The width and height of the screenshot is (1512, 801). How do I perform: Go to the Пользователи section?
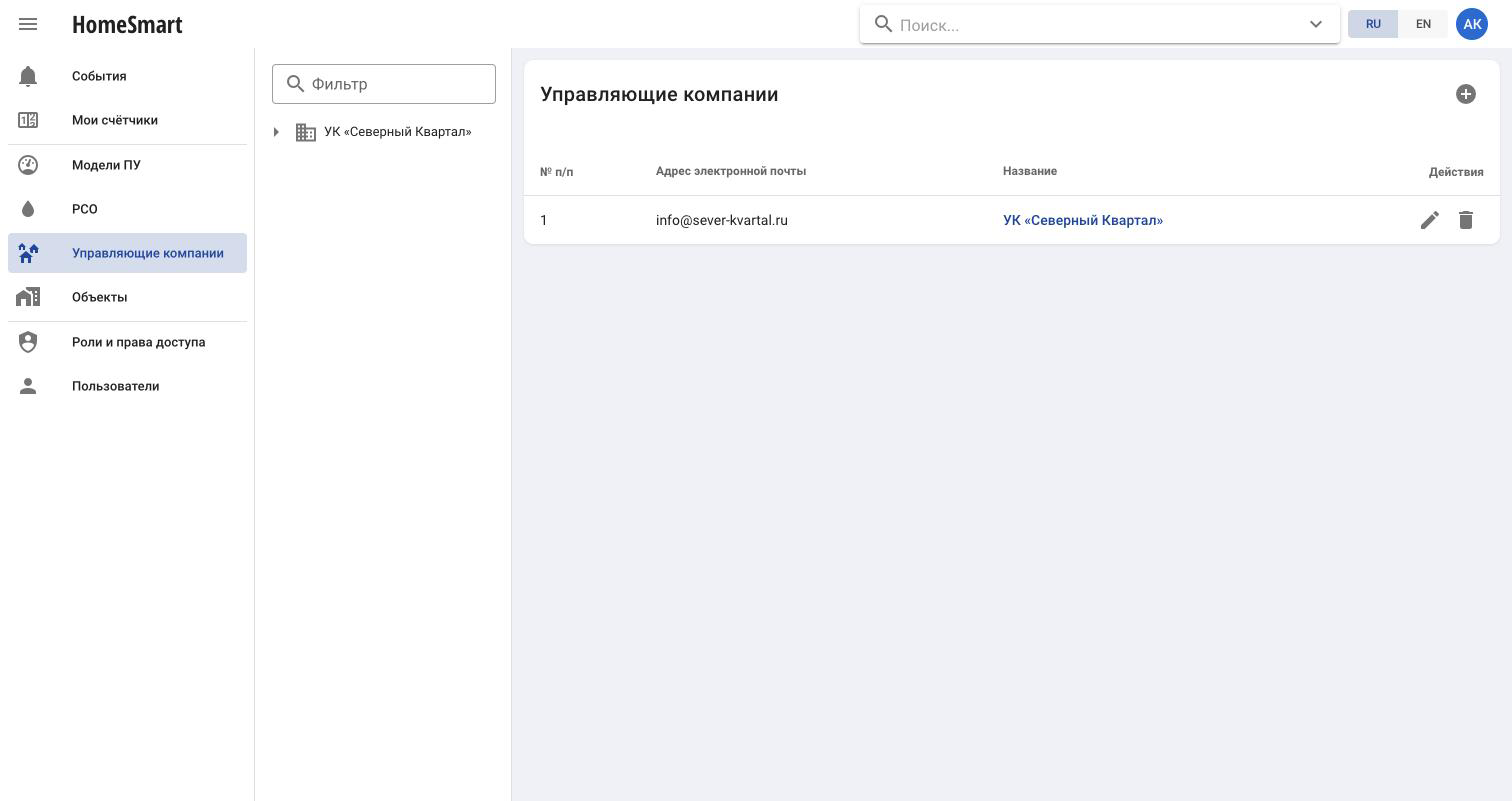(x=127, y=386)
